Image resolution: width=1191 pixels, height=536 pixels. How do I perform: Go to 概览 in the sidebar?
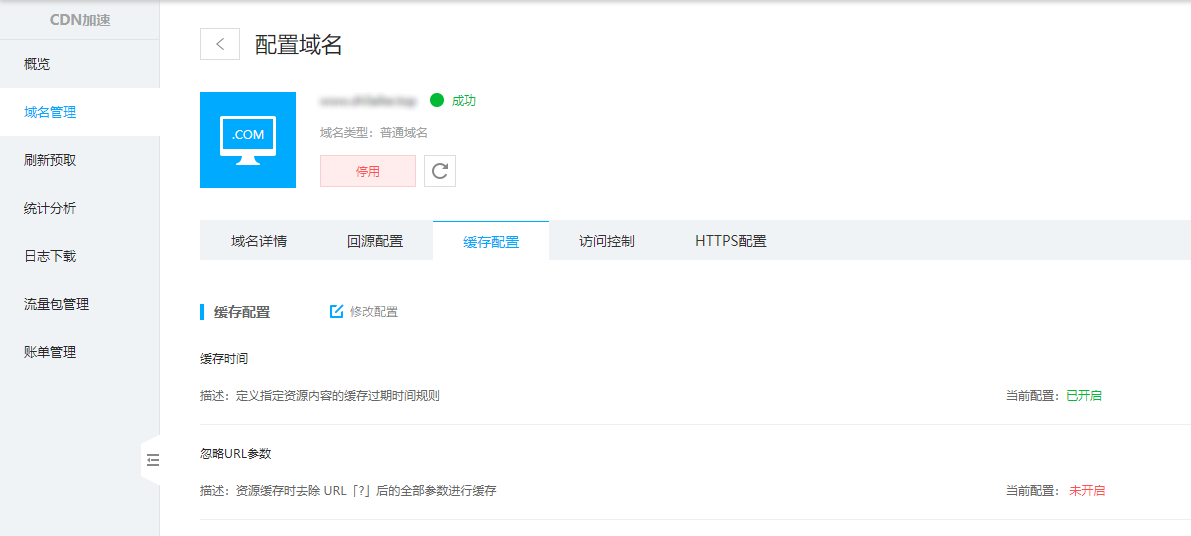(37, 64)
